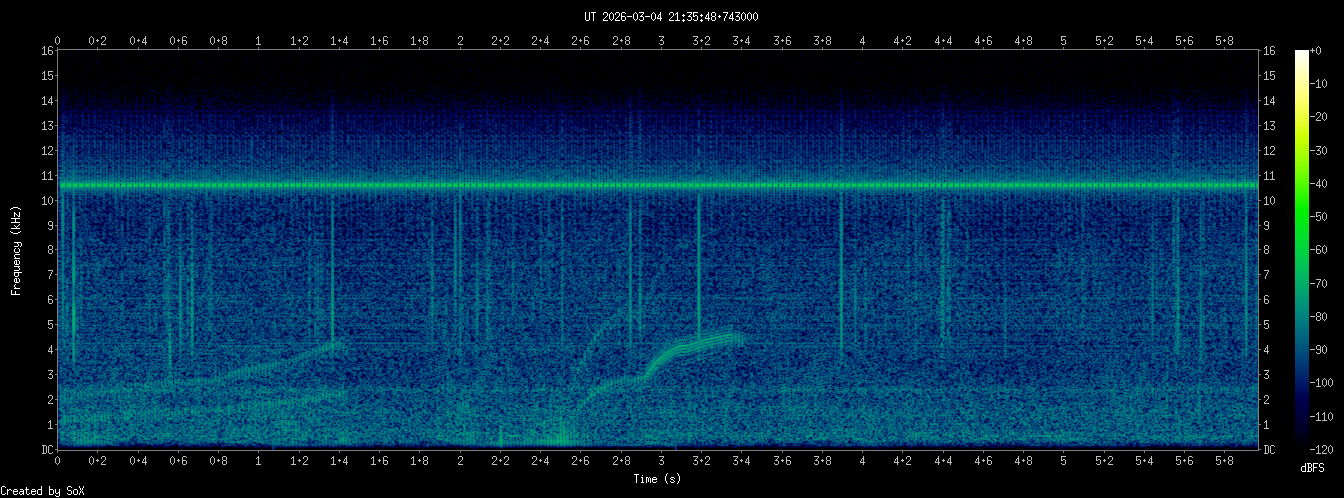Click the dBFS label under the color scale
1344x498 pixels.
[x=1313, y=468]
